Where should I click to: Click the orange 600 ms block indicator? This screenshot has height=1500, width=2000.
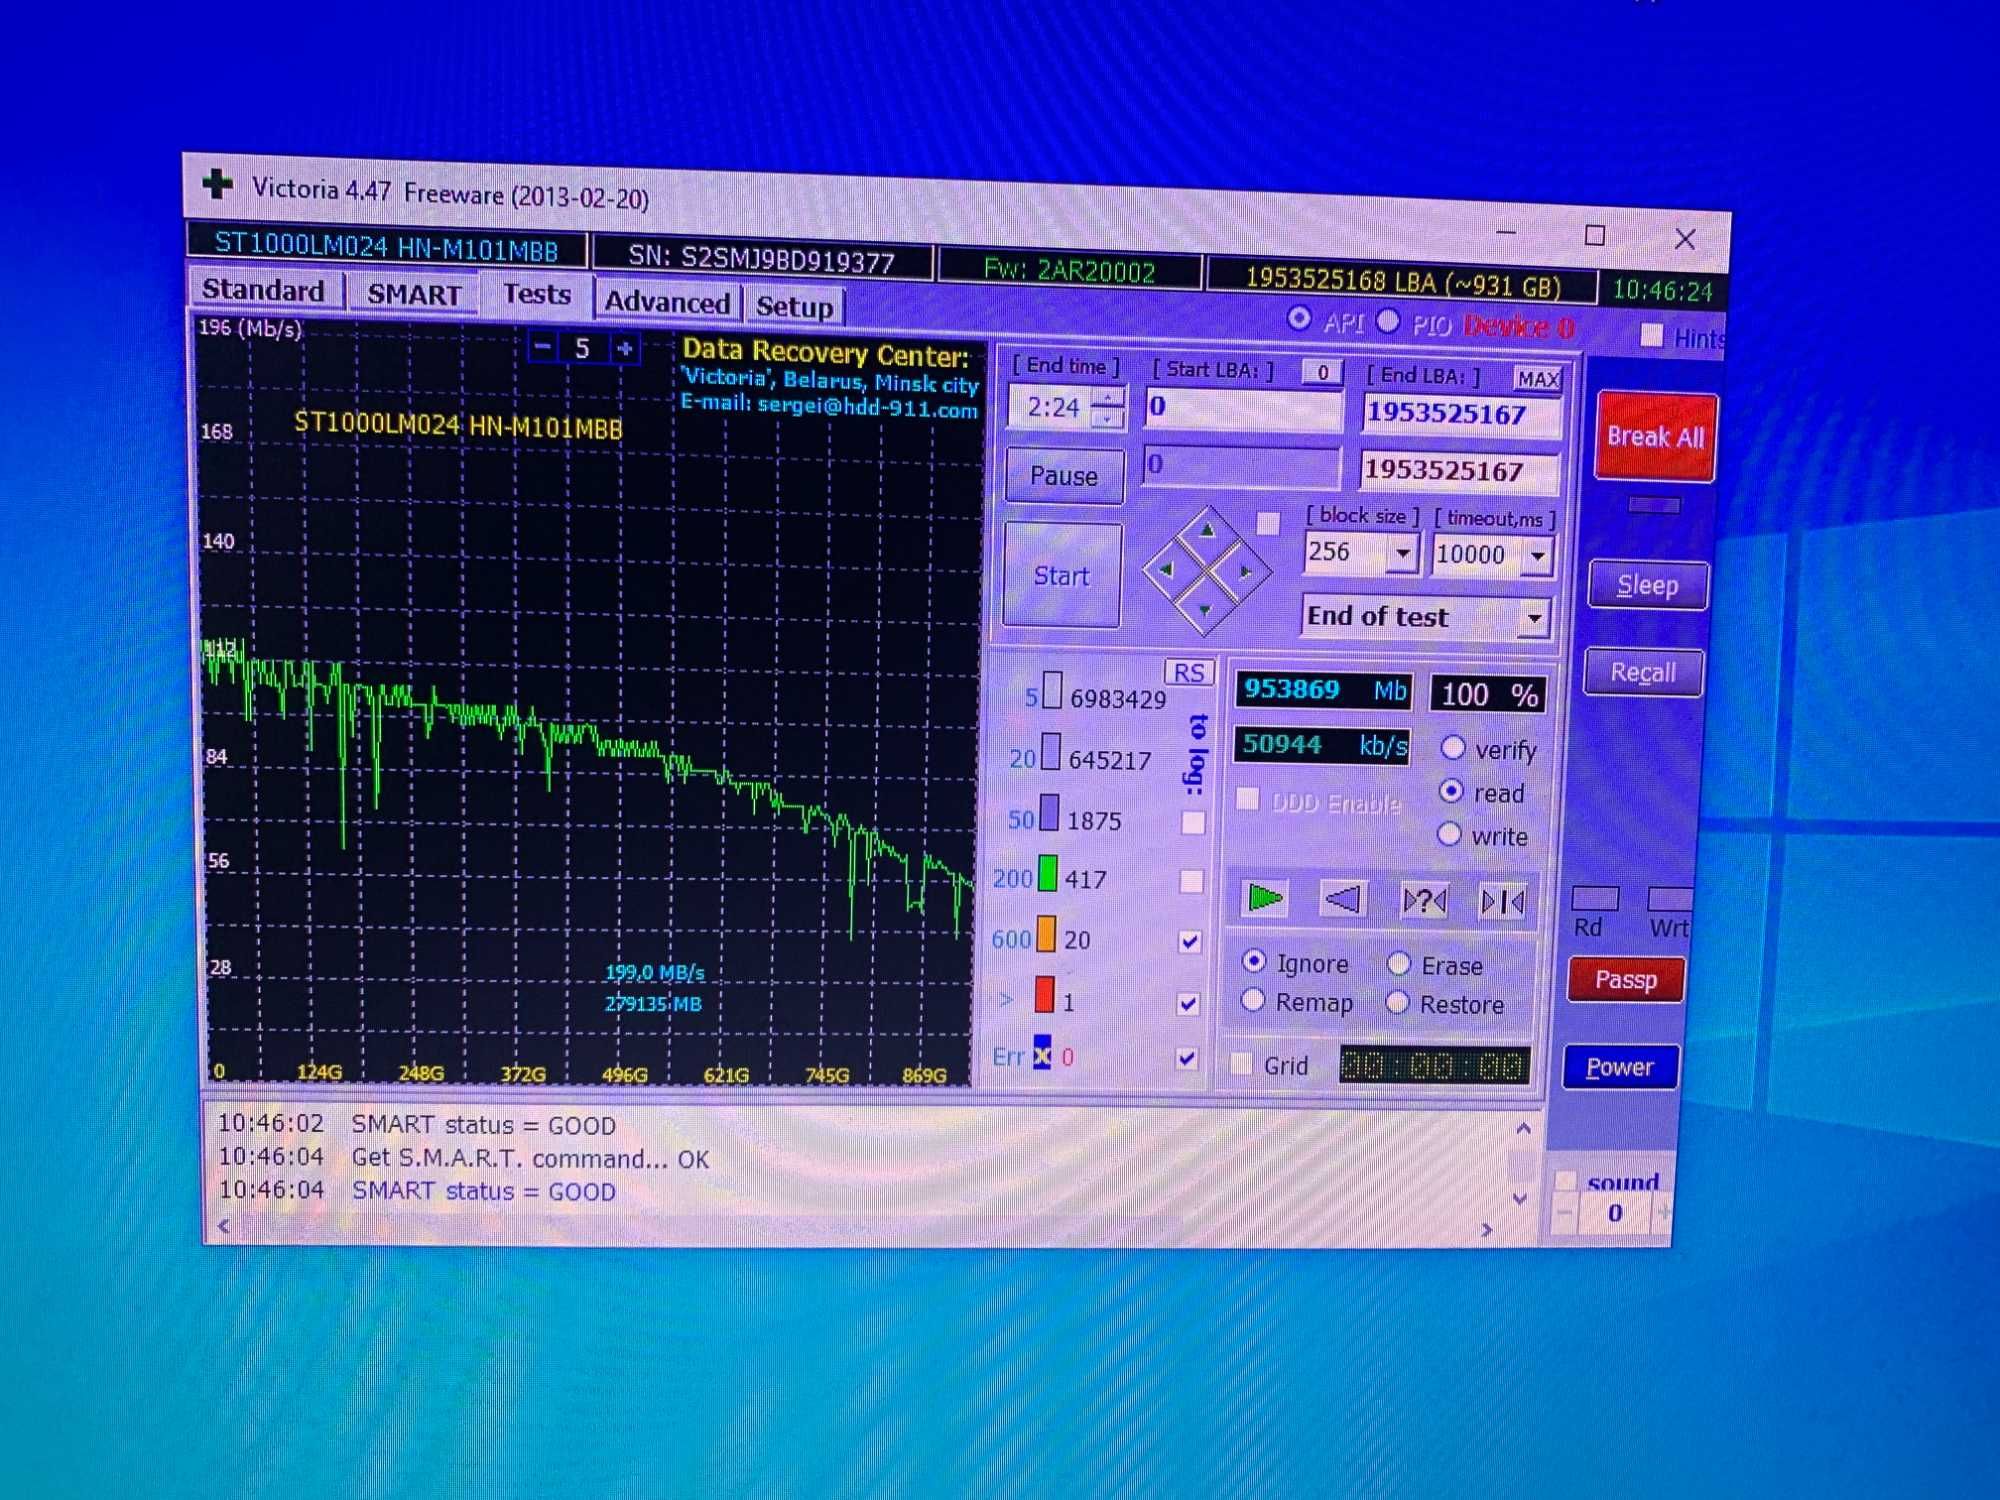click(x=1046, y=934)
